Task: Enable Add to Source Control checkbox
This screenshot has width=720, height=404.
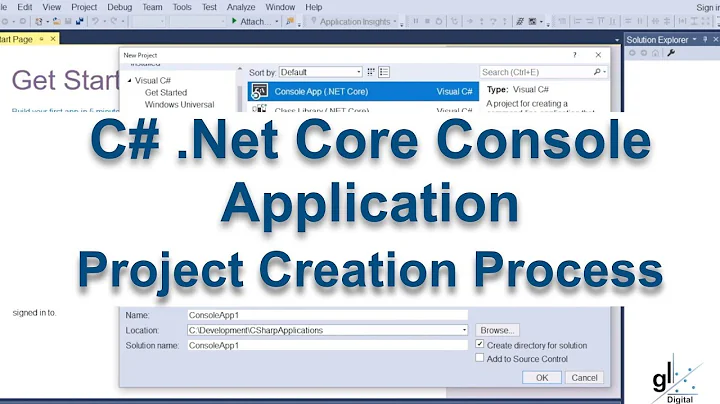Action: tap(479, 358)
